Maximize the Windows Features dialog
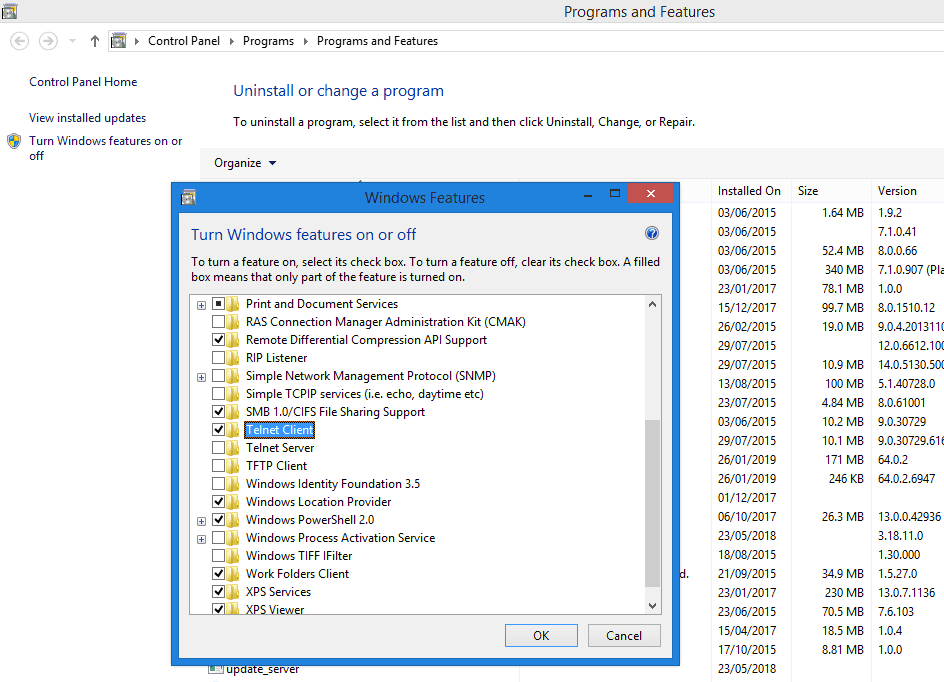 [615, 193]
